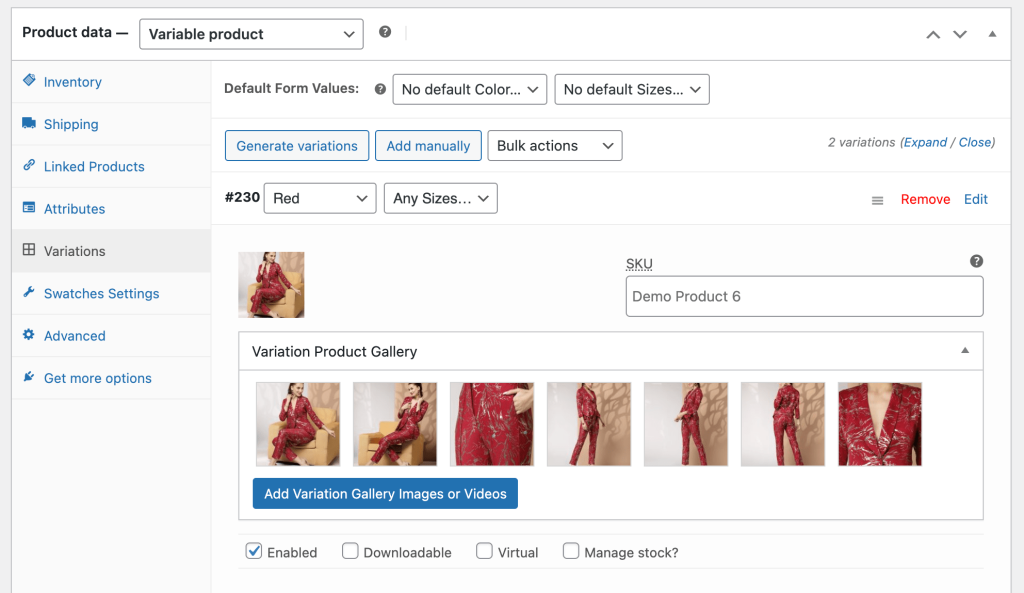Collapse the Variation Product Gallery panel

point(965,351)
